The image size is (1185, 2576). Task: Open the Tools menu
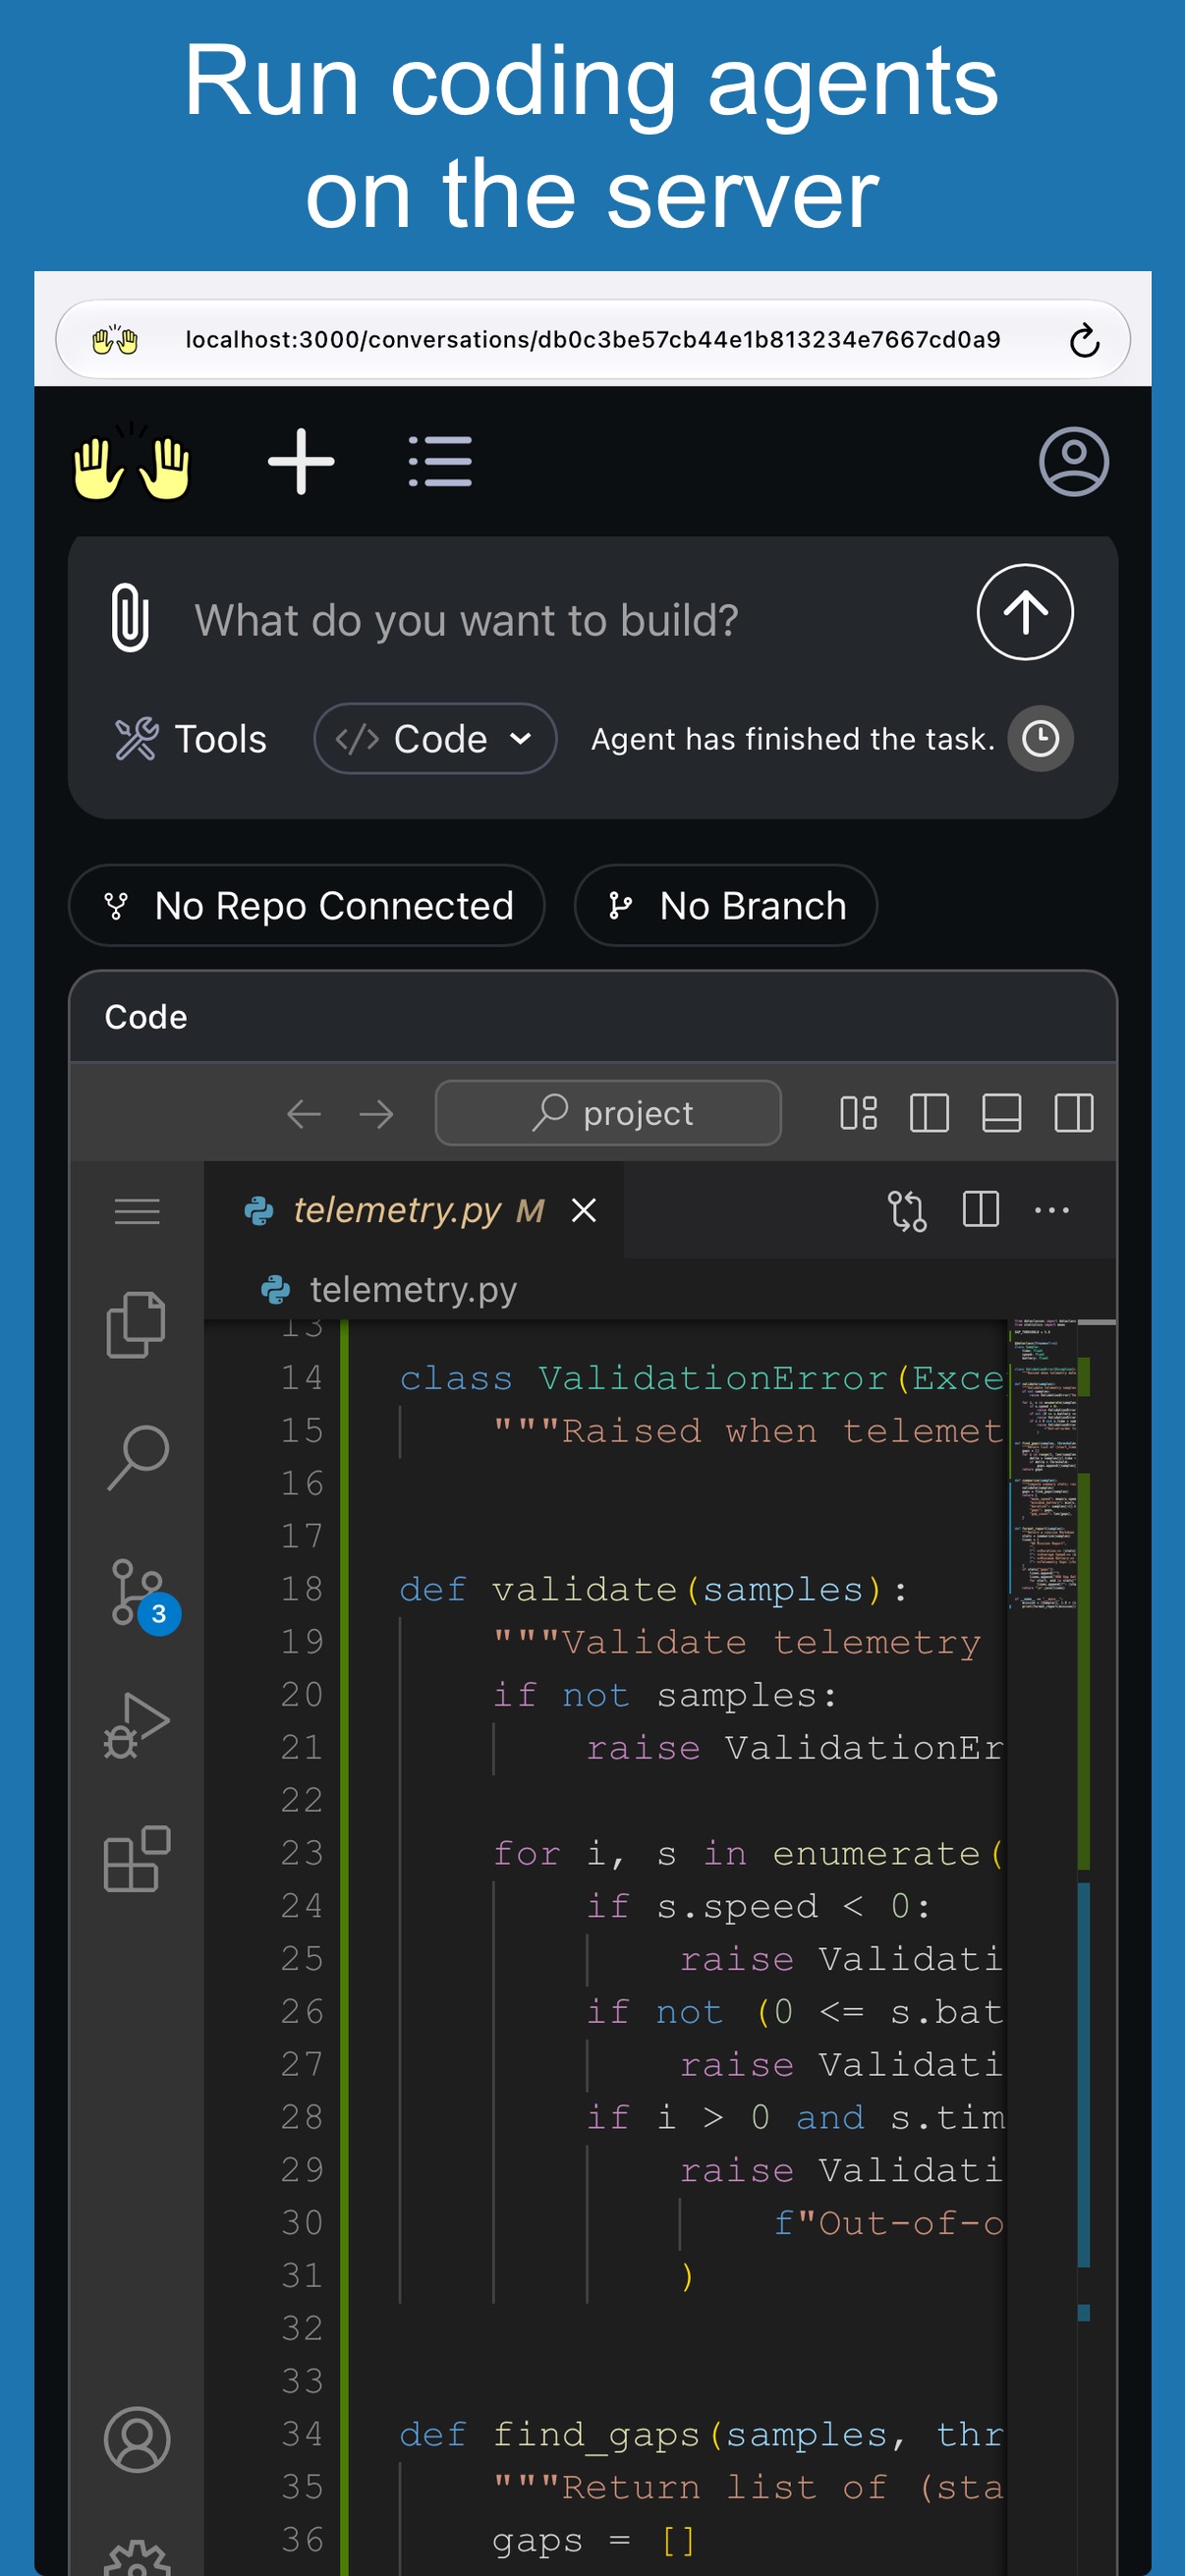pos(191,739)
